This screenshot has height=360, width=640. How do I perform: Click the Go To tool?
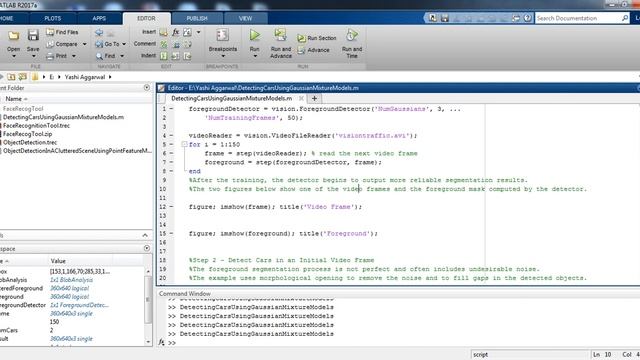tap(107, 44)
